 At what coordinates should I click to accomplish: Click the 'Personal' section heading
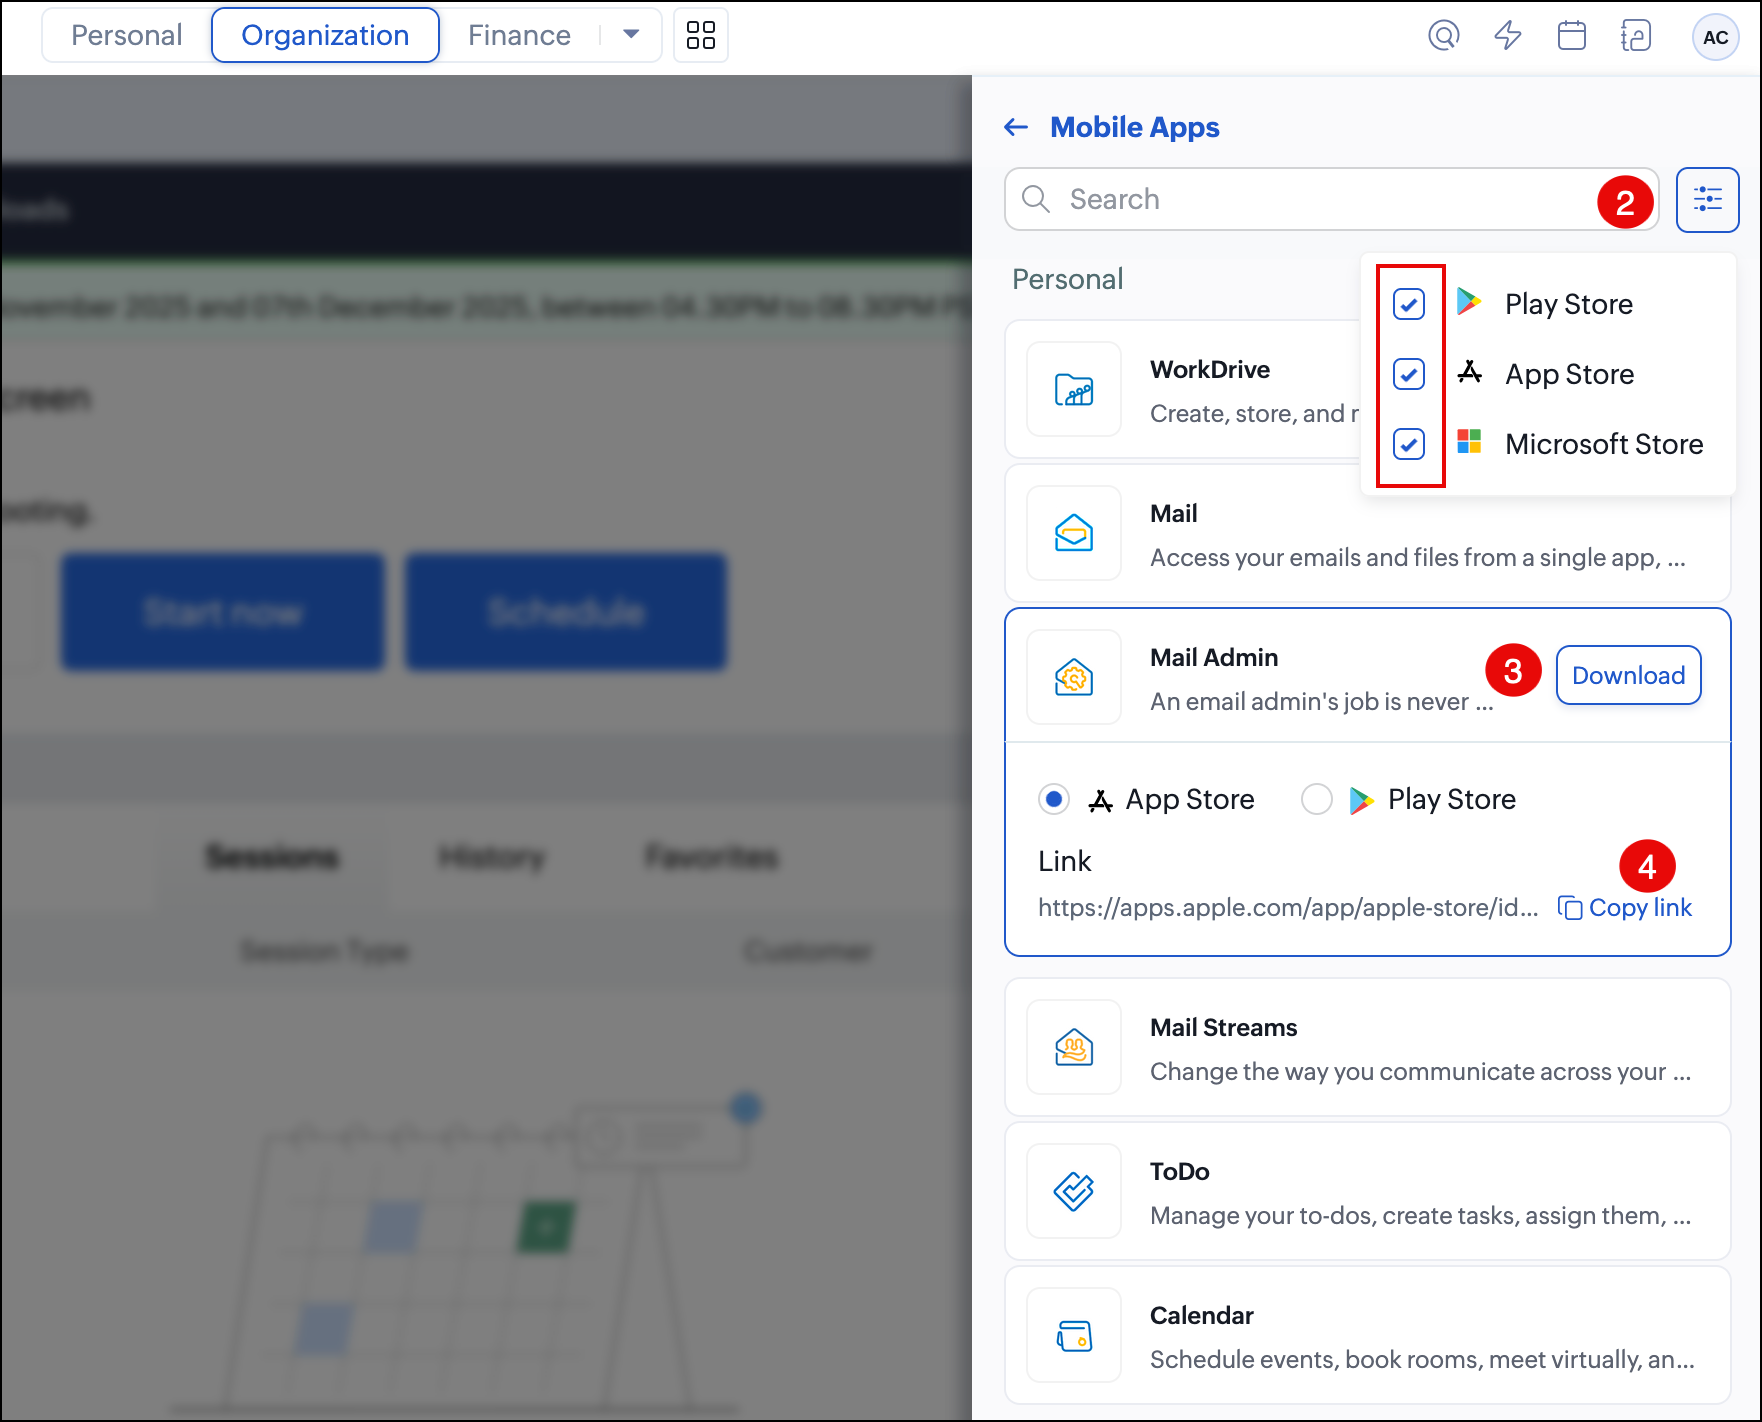coord(1067,279)
